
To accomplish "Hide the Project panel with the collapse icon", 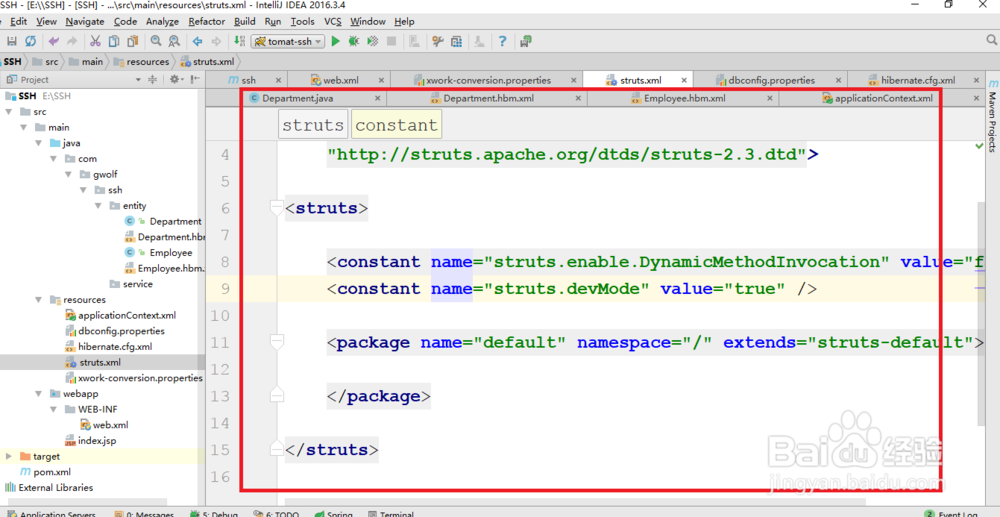I will (x=195, y=80).
